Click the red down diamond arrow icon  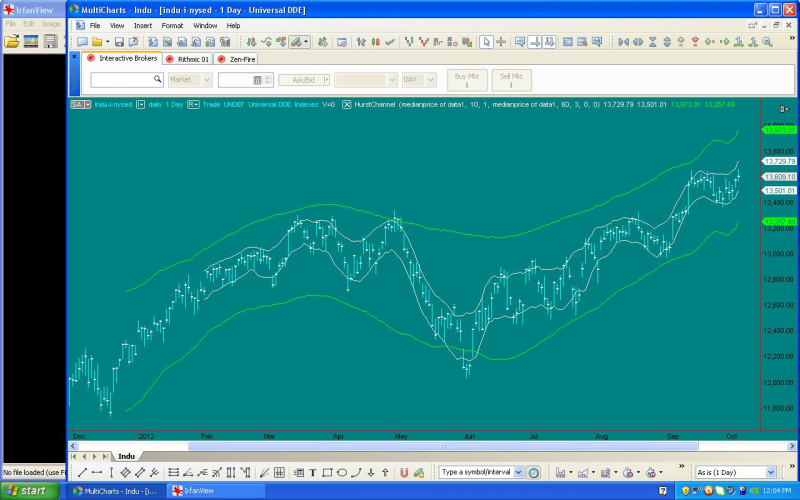[695, 42]
